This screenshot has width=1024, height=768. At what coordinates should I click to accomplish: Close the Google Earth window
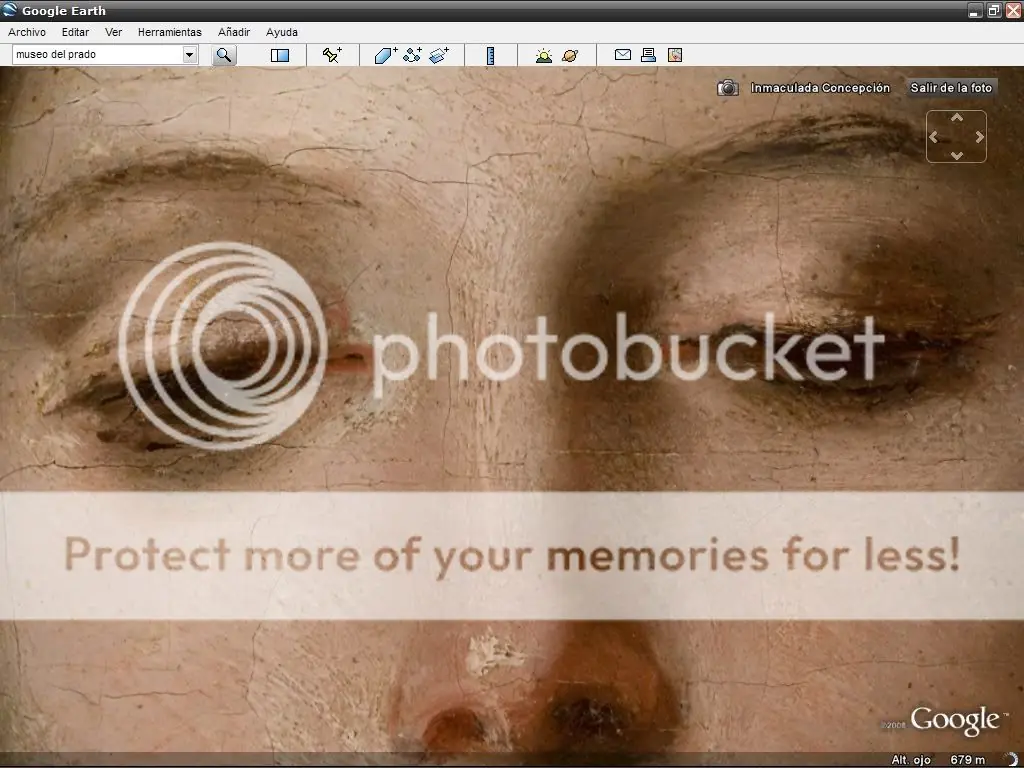(1014, 10)
